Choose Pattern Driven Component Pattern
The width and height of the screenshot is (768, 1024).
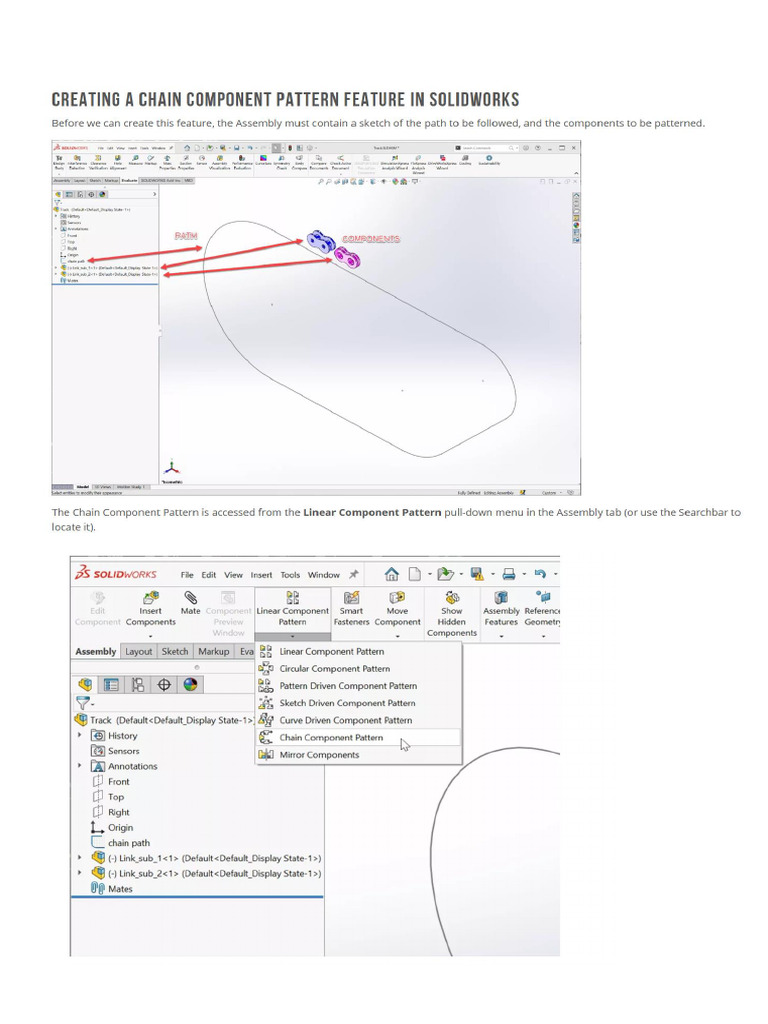pos(358,686)
